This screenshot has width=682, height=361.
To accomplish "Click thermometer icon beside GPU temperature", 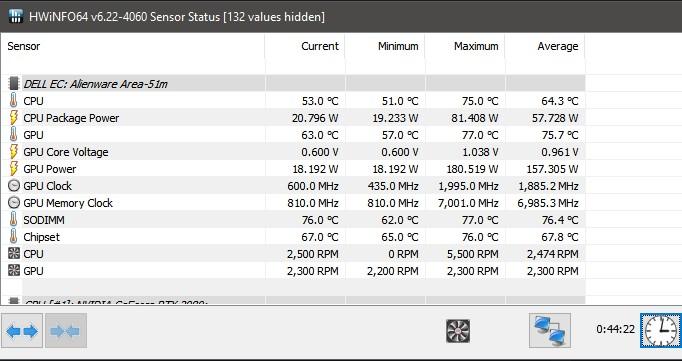I will point(13,134).
